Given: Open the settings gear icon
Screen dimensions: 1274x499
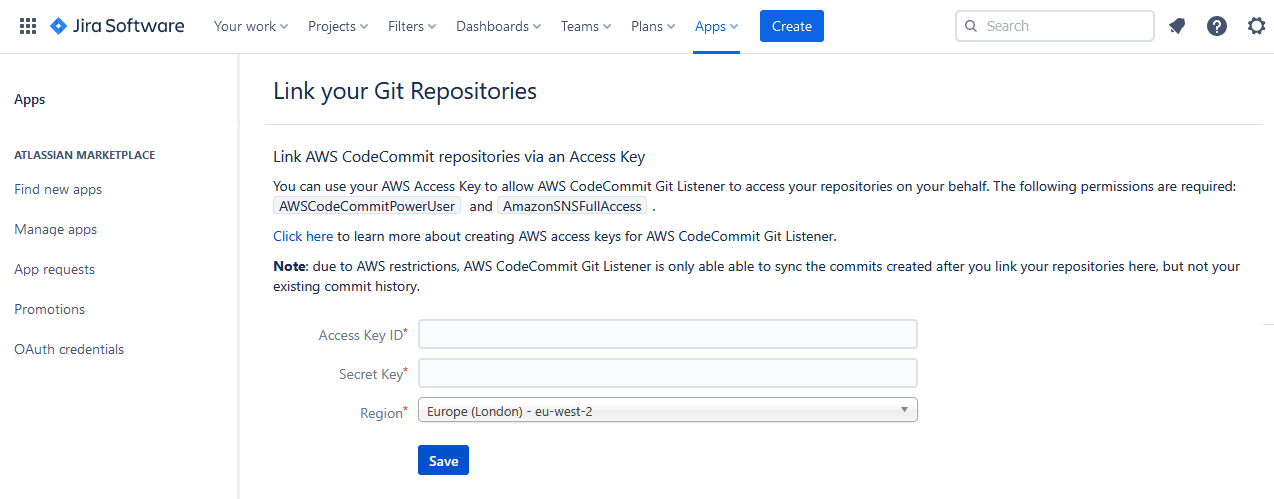Looking at the screenshot, I should coord(1257,26).
